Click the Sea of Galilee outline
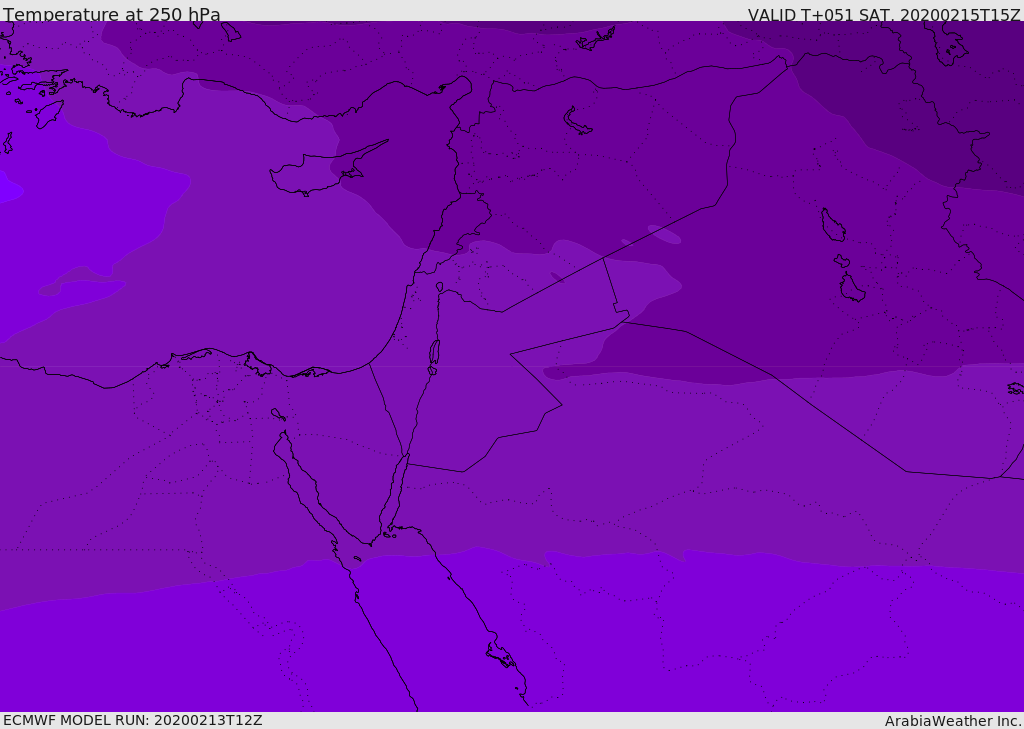This screenshot has height=729, width=1024. point(439,287)
